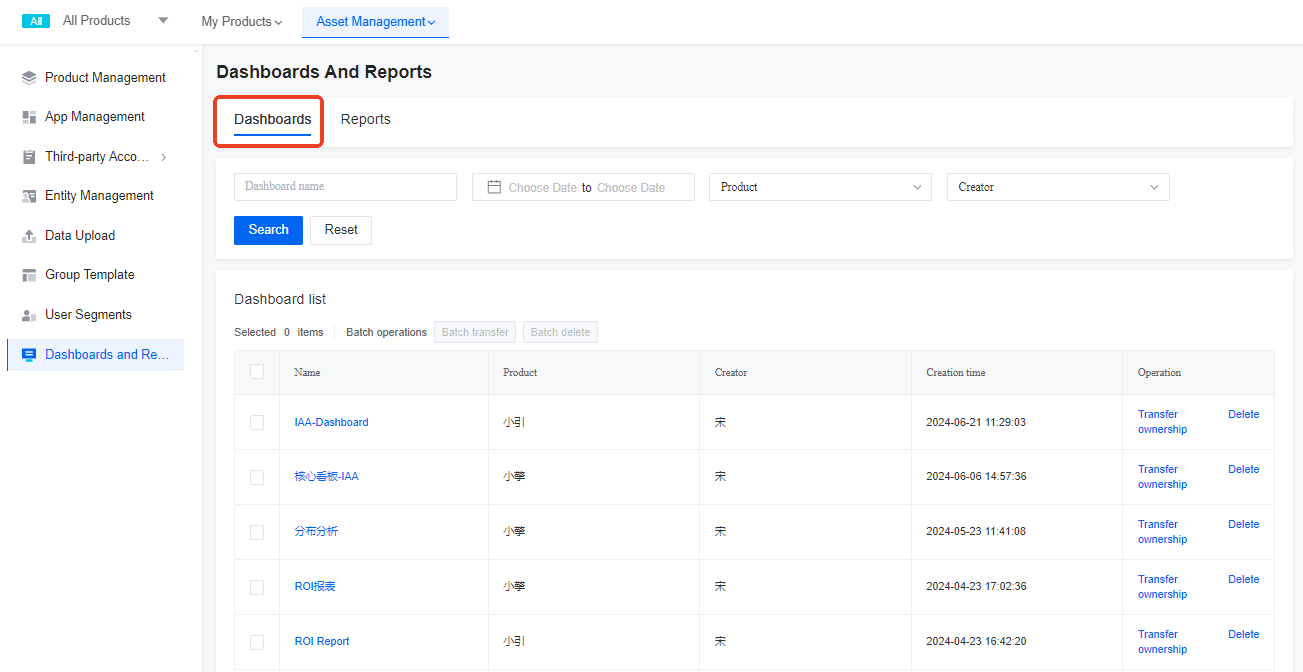This screenshot has width=1303, height=672.
Task: Open the 核心看板-IAA dashboard link
Action: click(326, 477)
